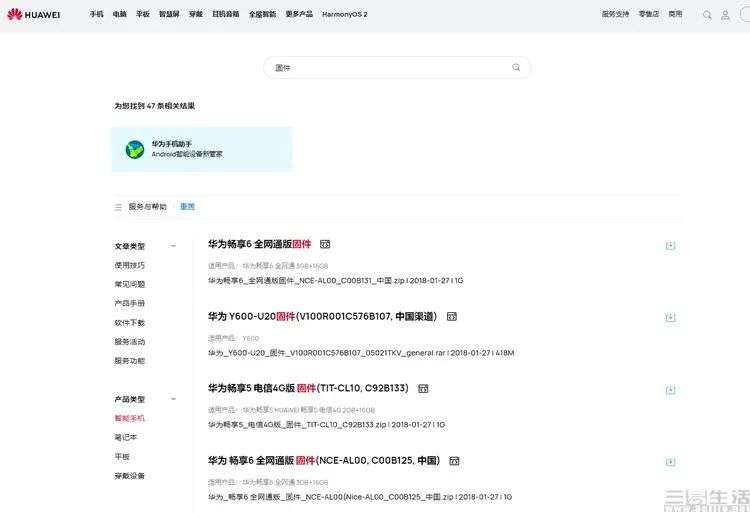
Task: Click the 华为手机助手 green globe icon
Action: pos(135,150)
